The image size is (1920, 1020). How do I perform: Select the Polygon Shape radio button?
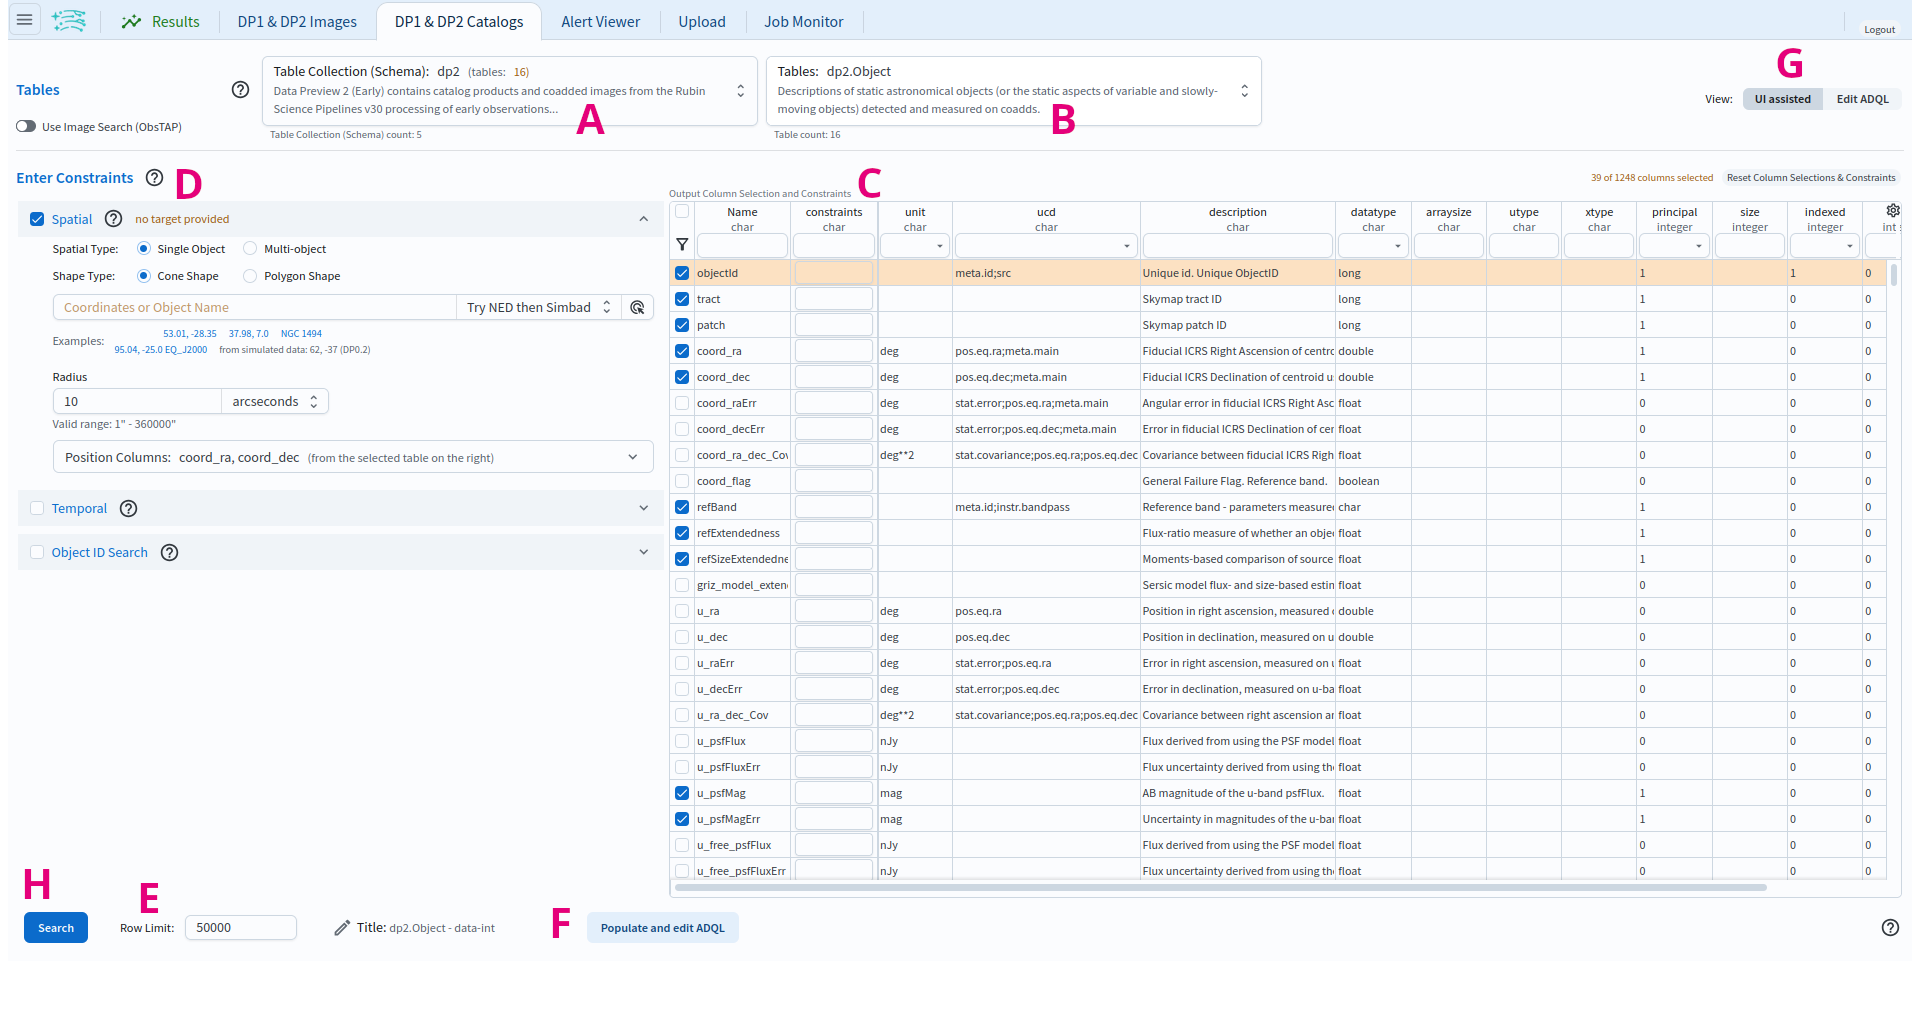[x=250, y=276]
